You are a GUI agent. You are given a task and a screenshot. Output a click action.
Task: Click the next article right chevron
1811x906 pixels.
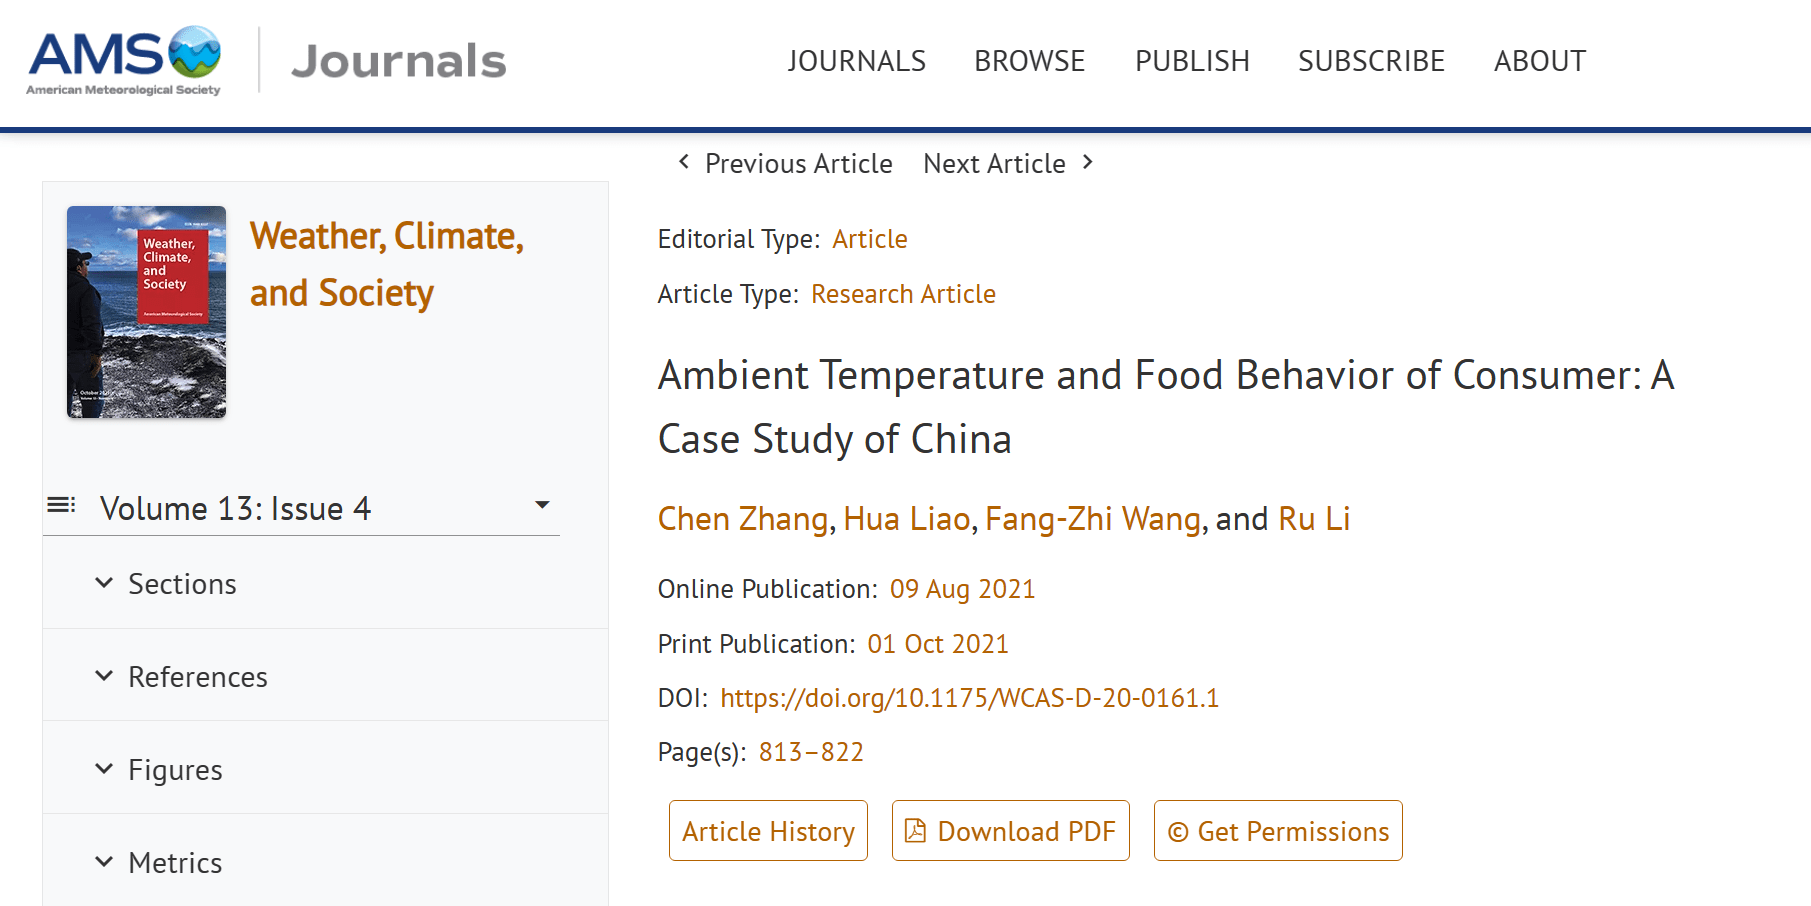click(x=1088, y=162)
